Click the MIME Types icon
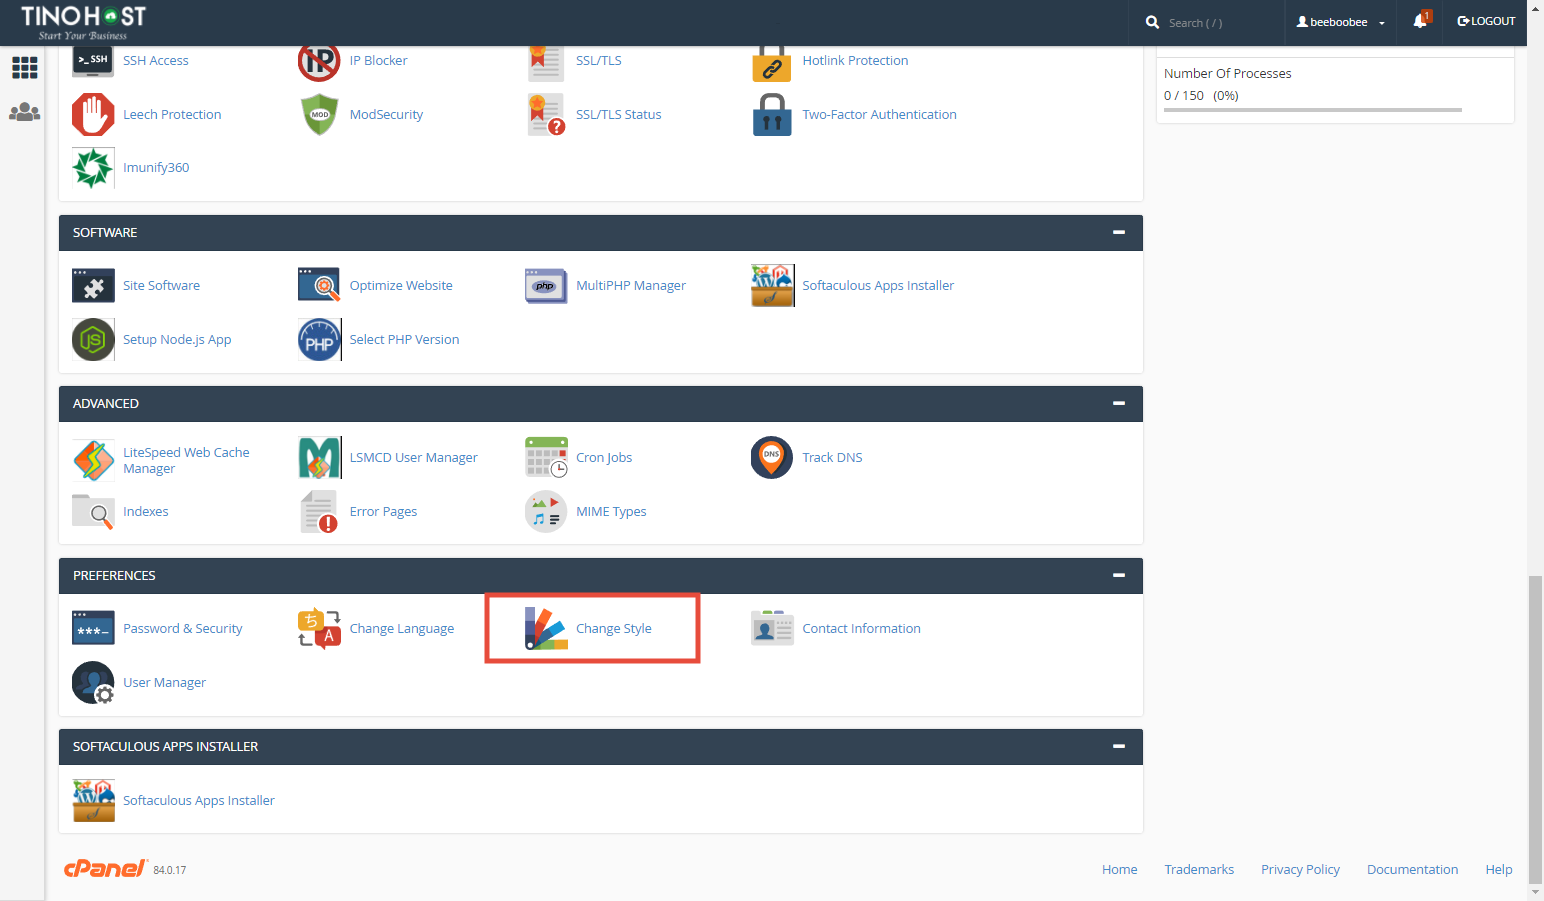 click(x=546, y=512)
